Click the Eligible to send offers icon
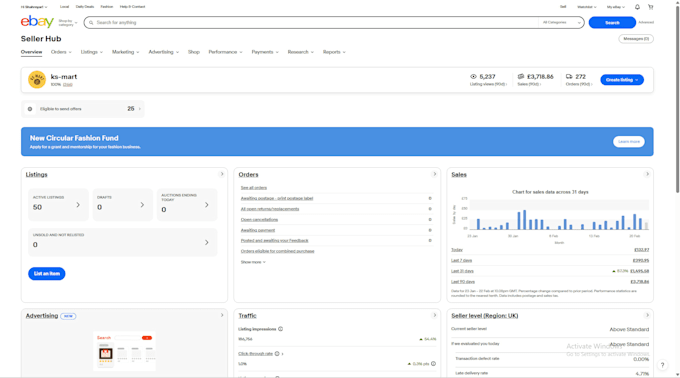 pos(30,109)
